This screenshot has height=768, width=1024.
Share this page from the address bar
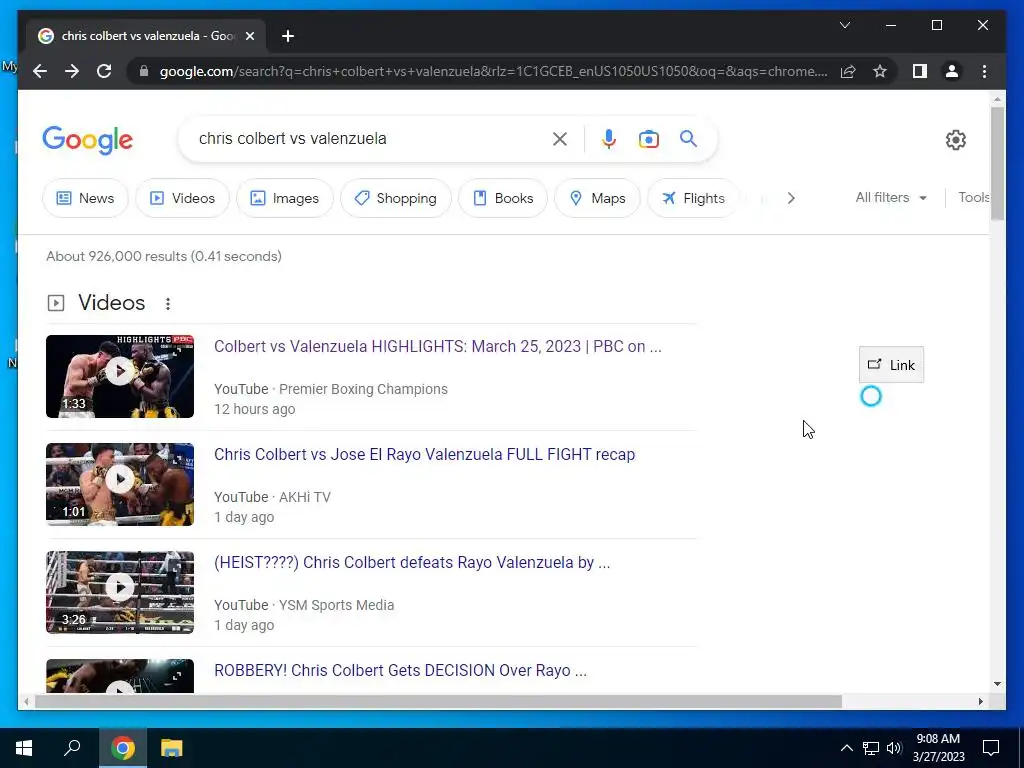tap(848, 71)
